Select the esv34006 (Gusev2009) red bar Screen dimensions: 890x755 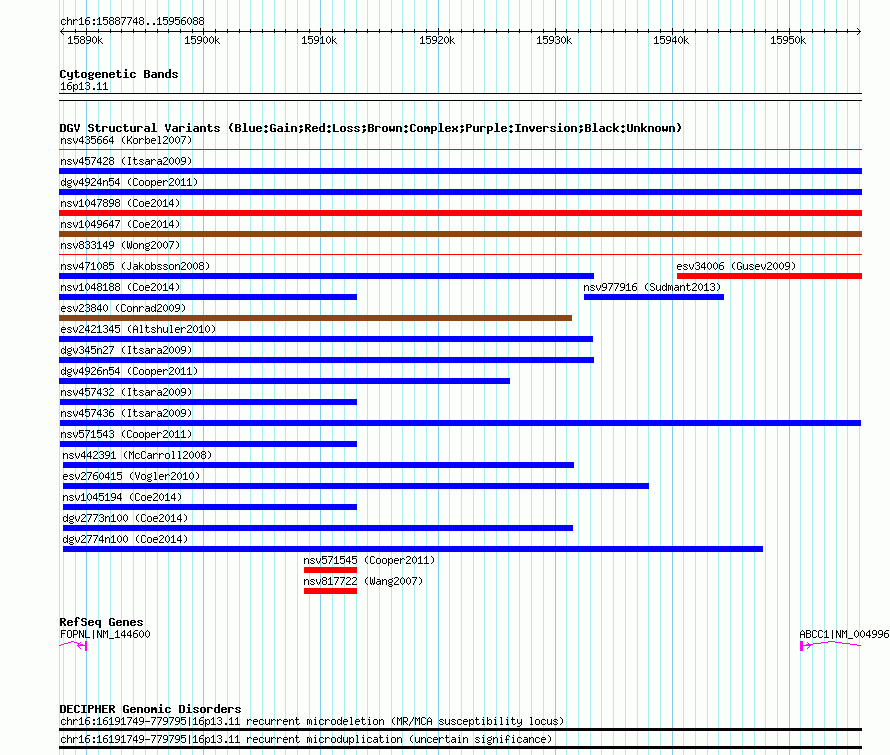coord(769,276)
